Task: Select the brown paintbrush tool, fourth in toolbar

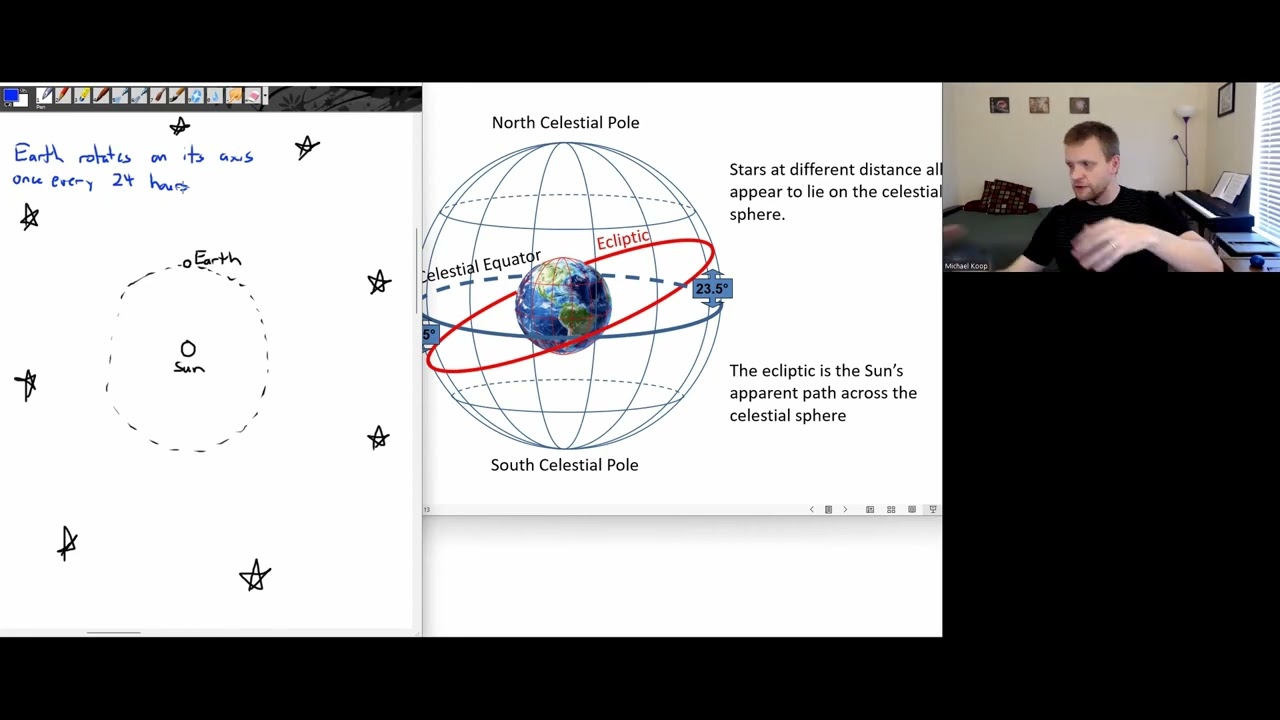Action: click(101, 96)
